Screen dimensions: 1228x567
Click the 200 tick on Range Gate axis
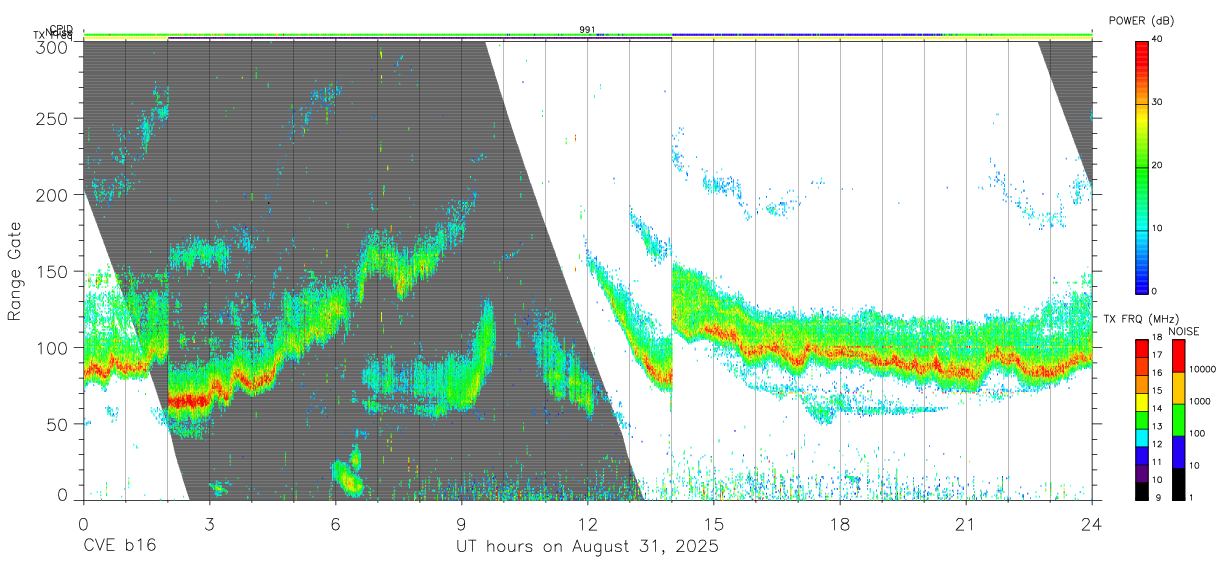coord(51,195)
